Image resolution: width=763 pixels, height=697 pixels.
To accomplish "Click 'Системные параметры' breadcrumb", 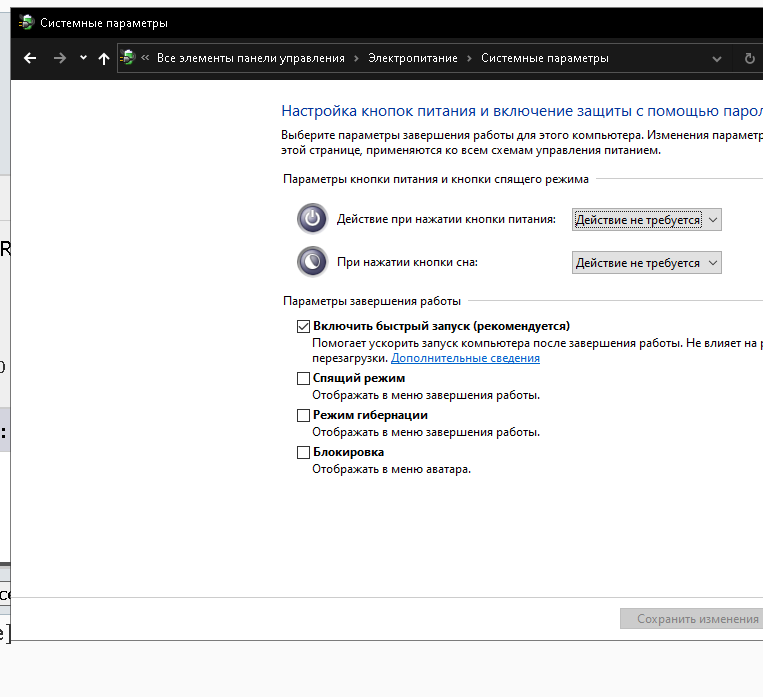I will point(545,58).
